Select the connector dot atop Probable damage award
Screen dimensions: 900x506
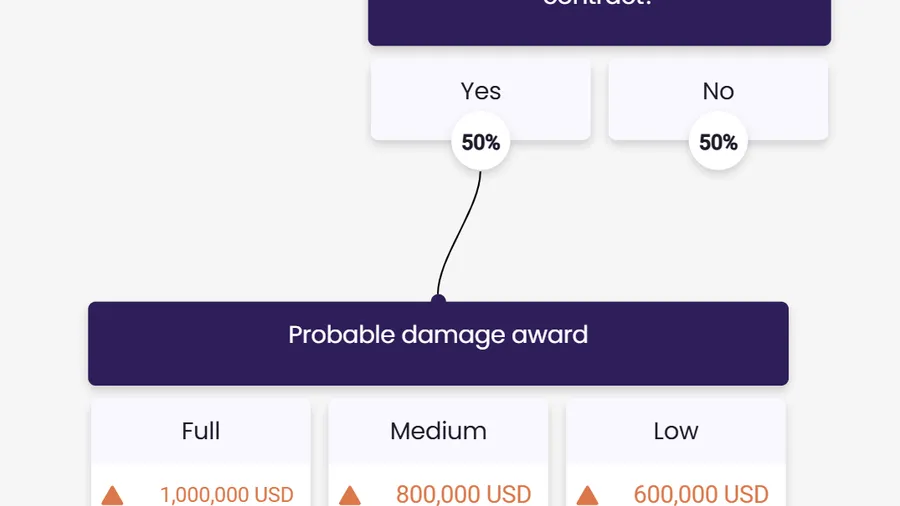[x=439, y=299]
